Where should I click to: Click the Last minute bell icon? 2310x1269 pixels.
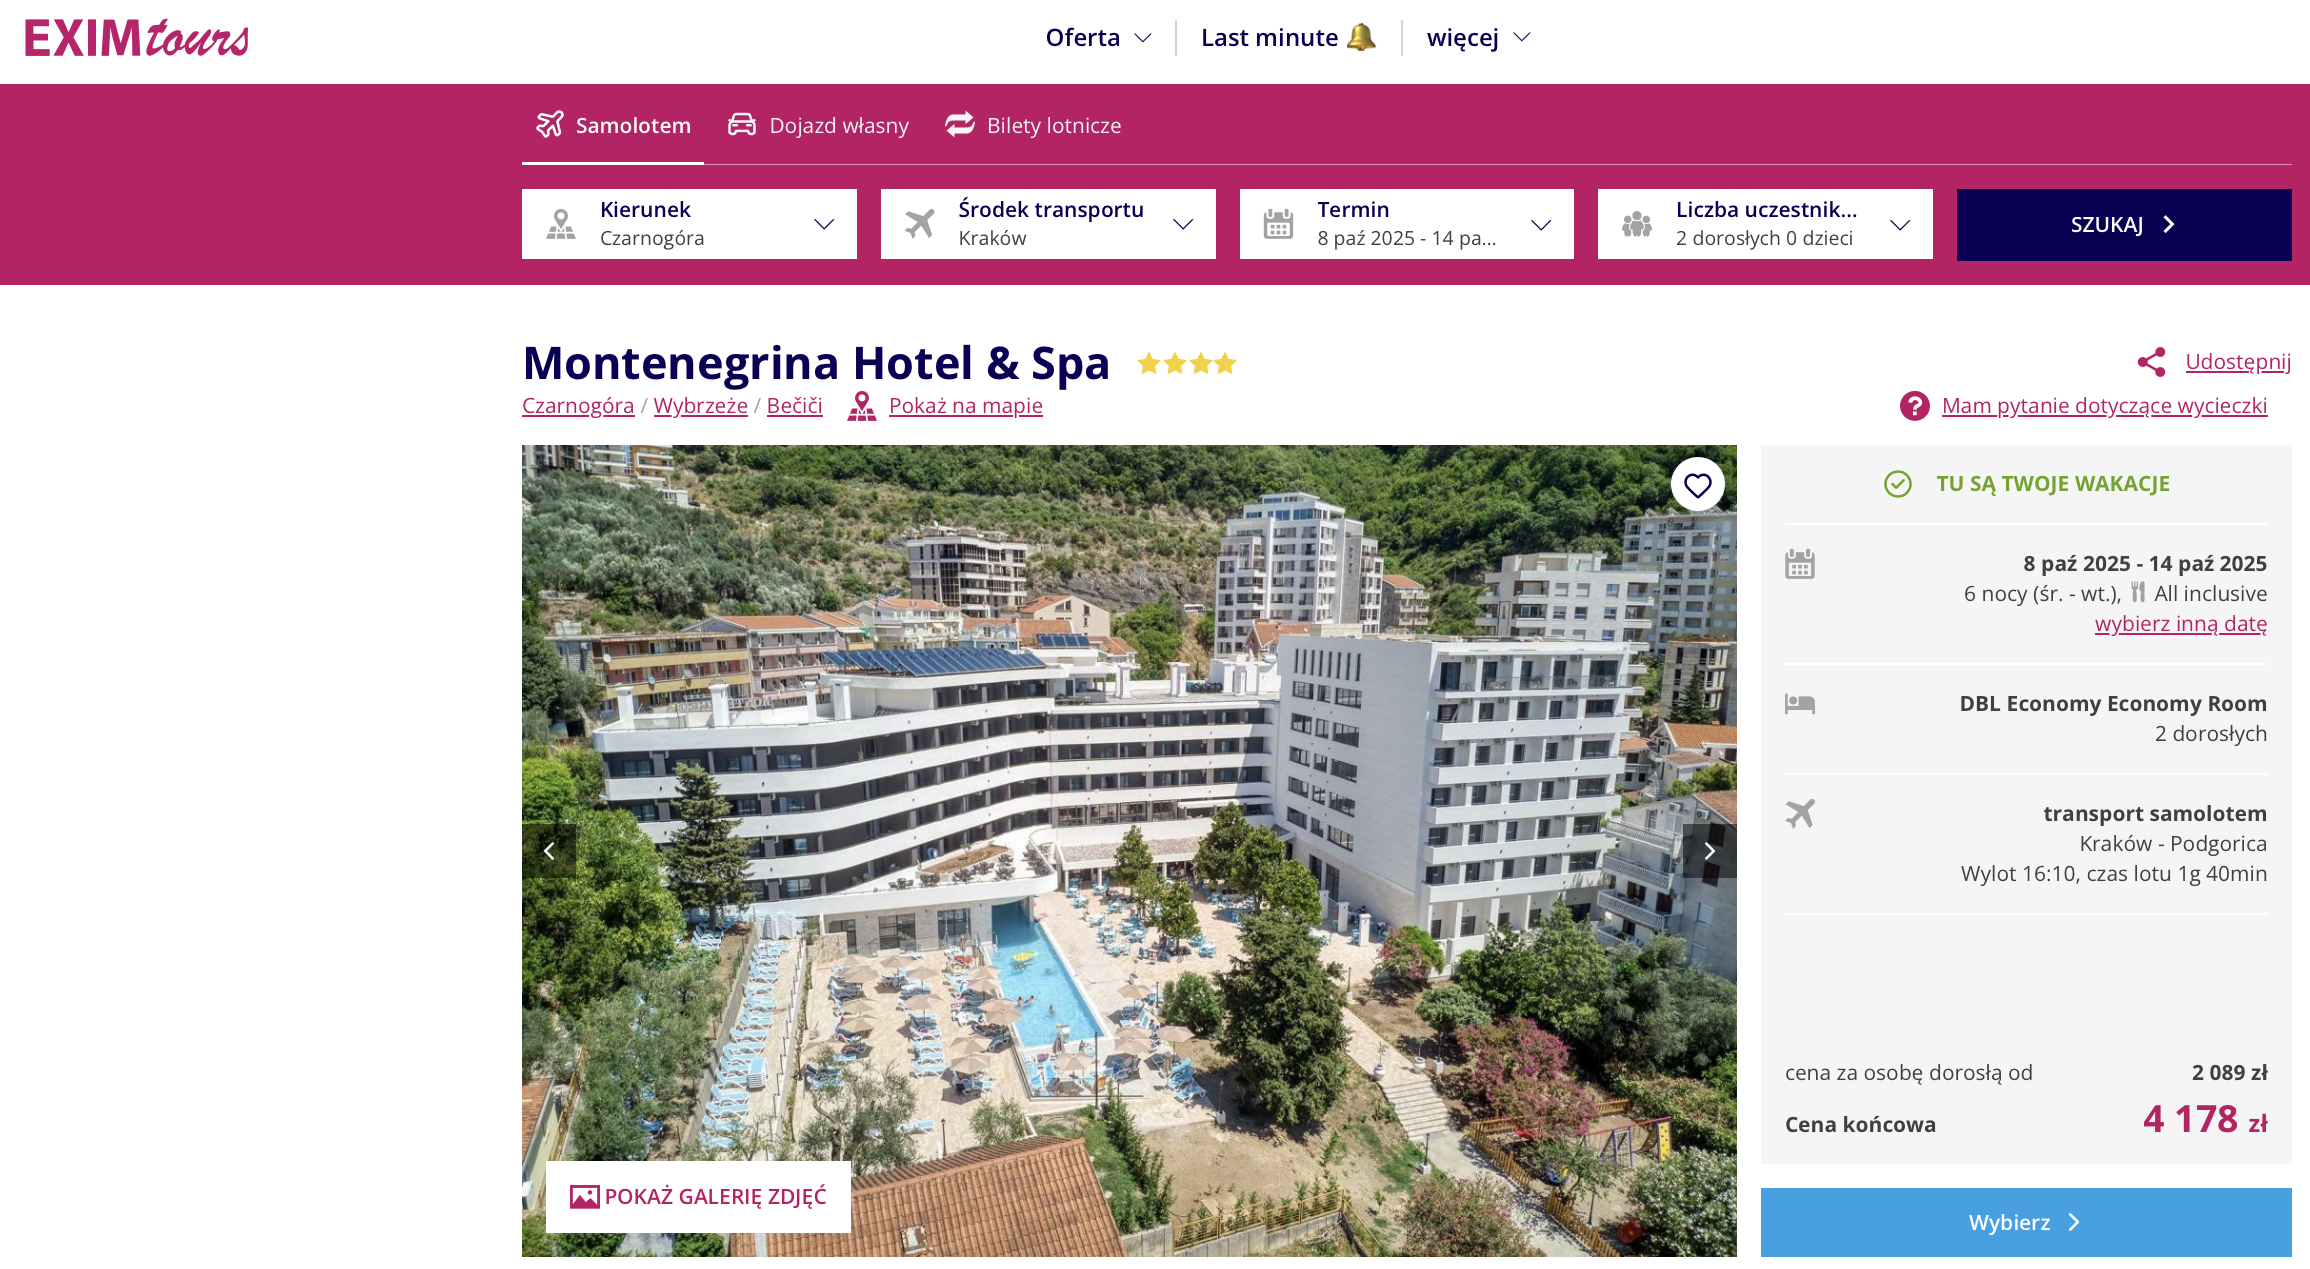[1361, 37]
